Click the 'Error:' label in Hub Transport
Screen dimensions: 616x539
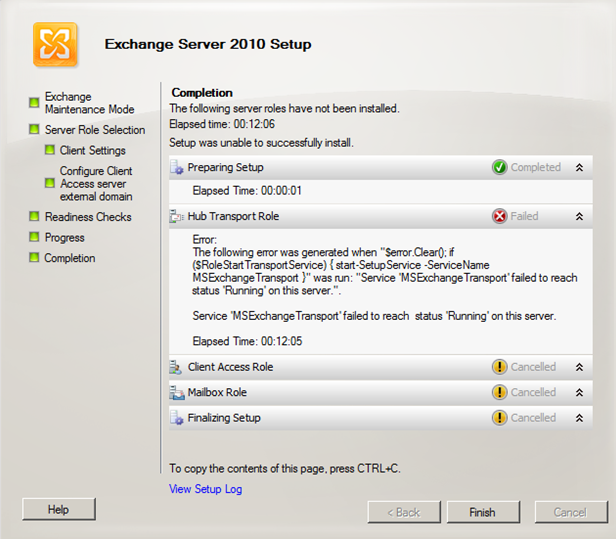(x=204, y=240)
